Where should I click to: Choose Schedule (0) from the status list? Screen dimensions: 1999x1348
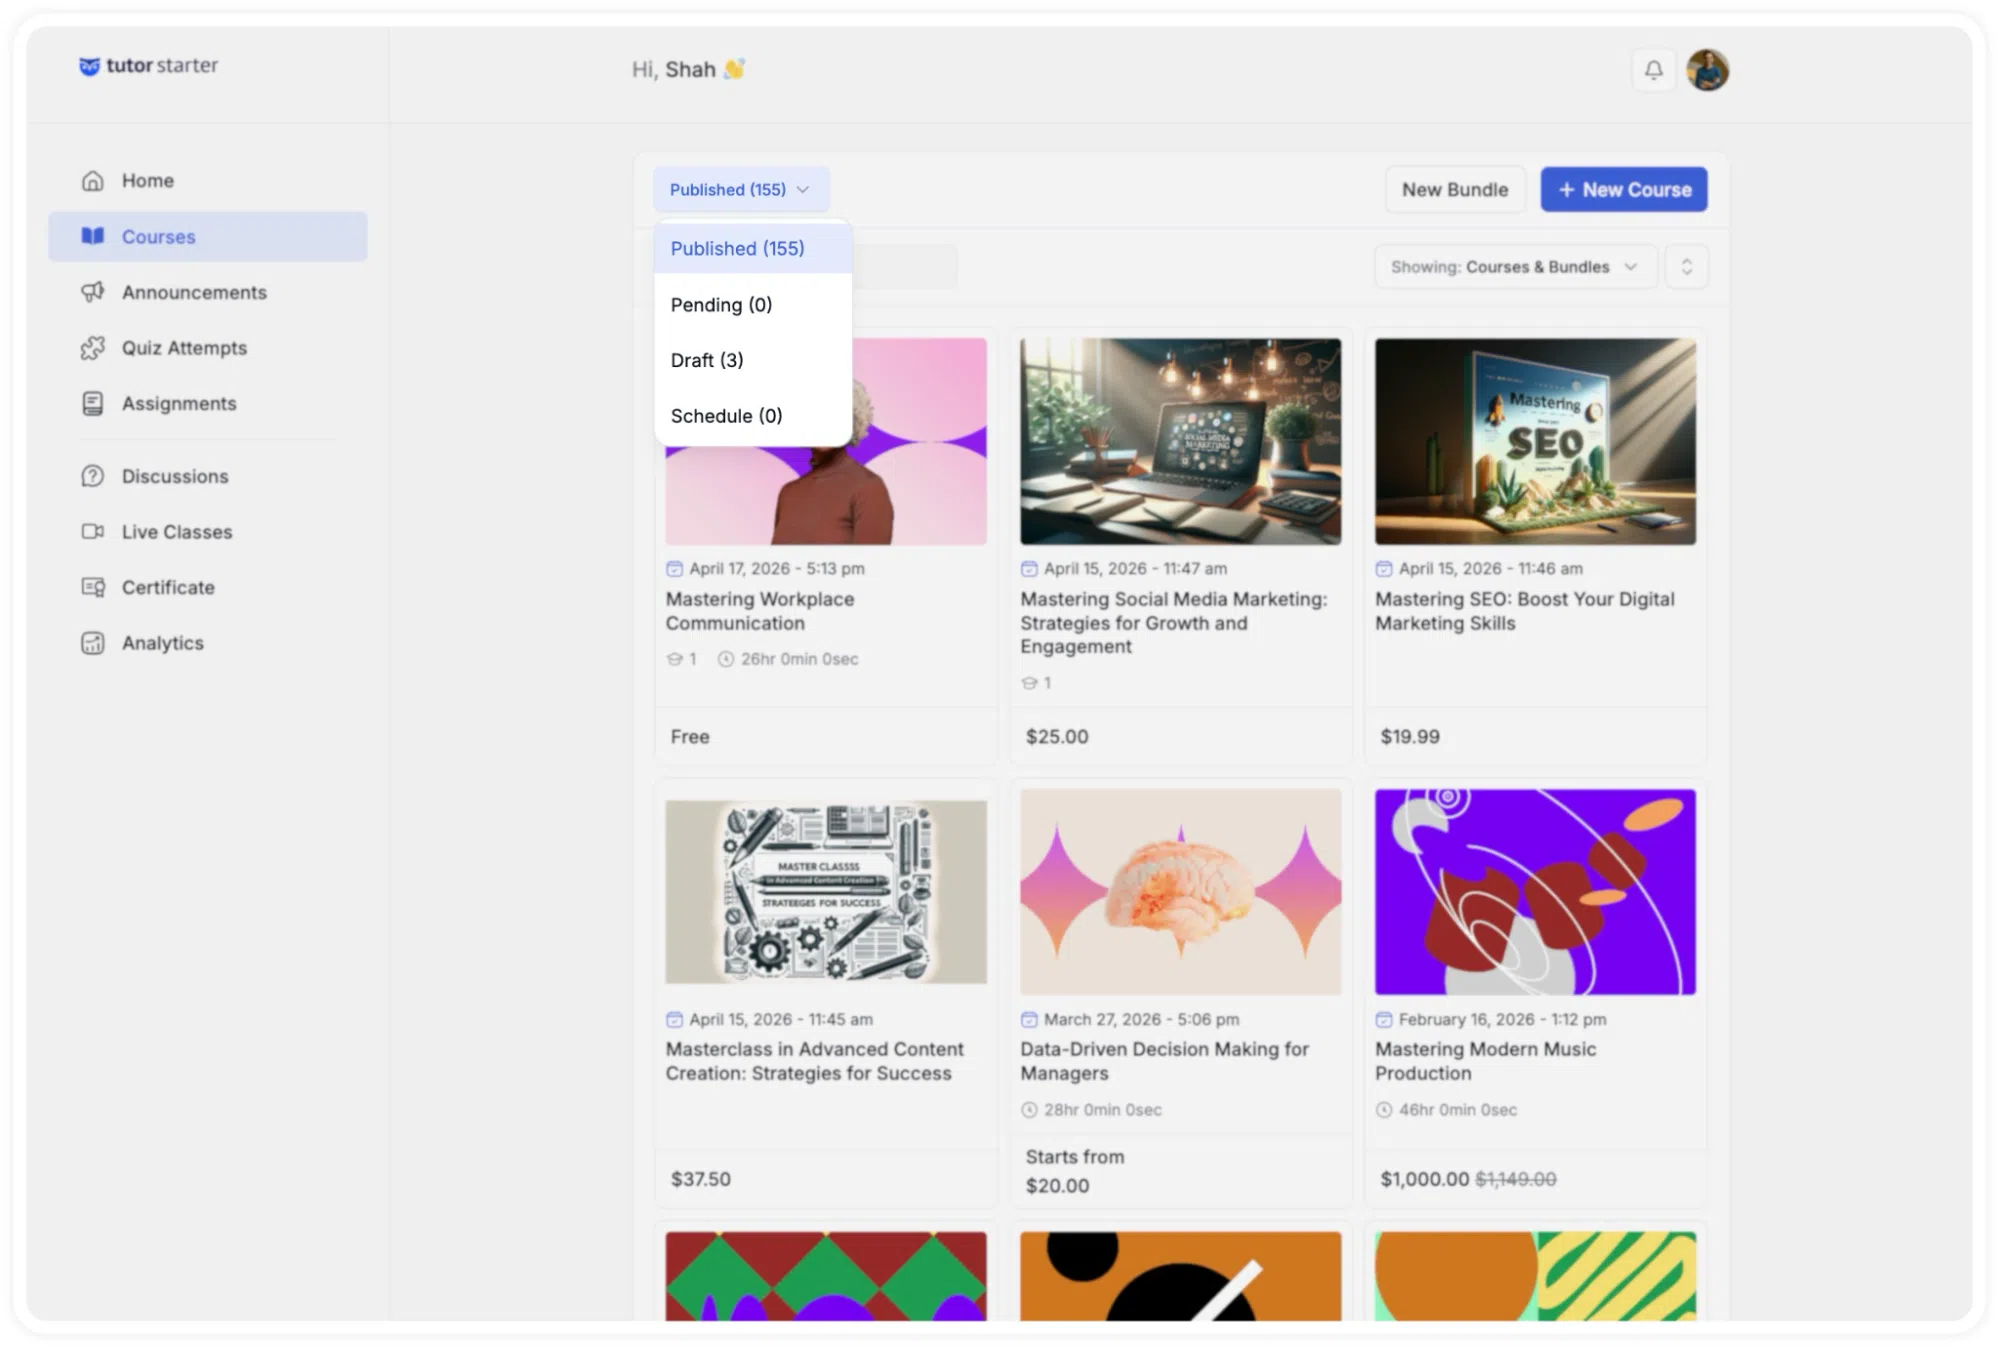coord(753,415)
